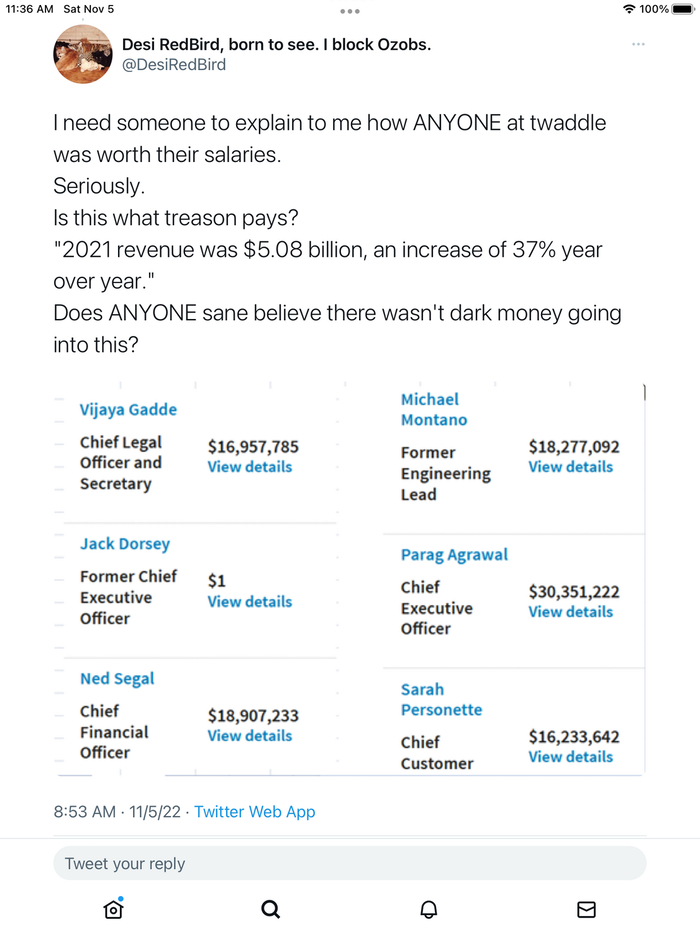Open the tweet's more options ellipsis
This screenshot has width=700, height=932.
638,45
